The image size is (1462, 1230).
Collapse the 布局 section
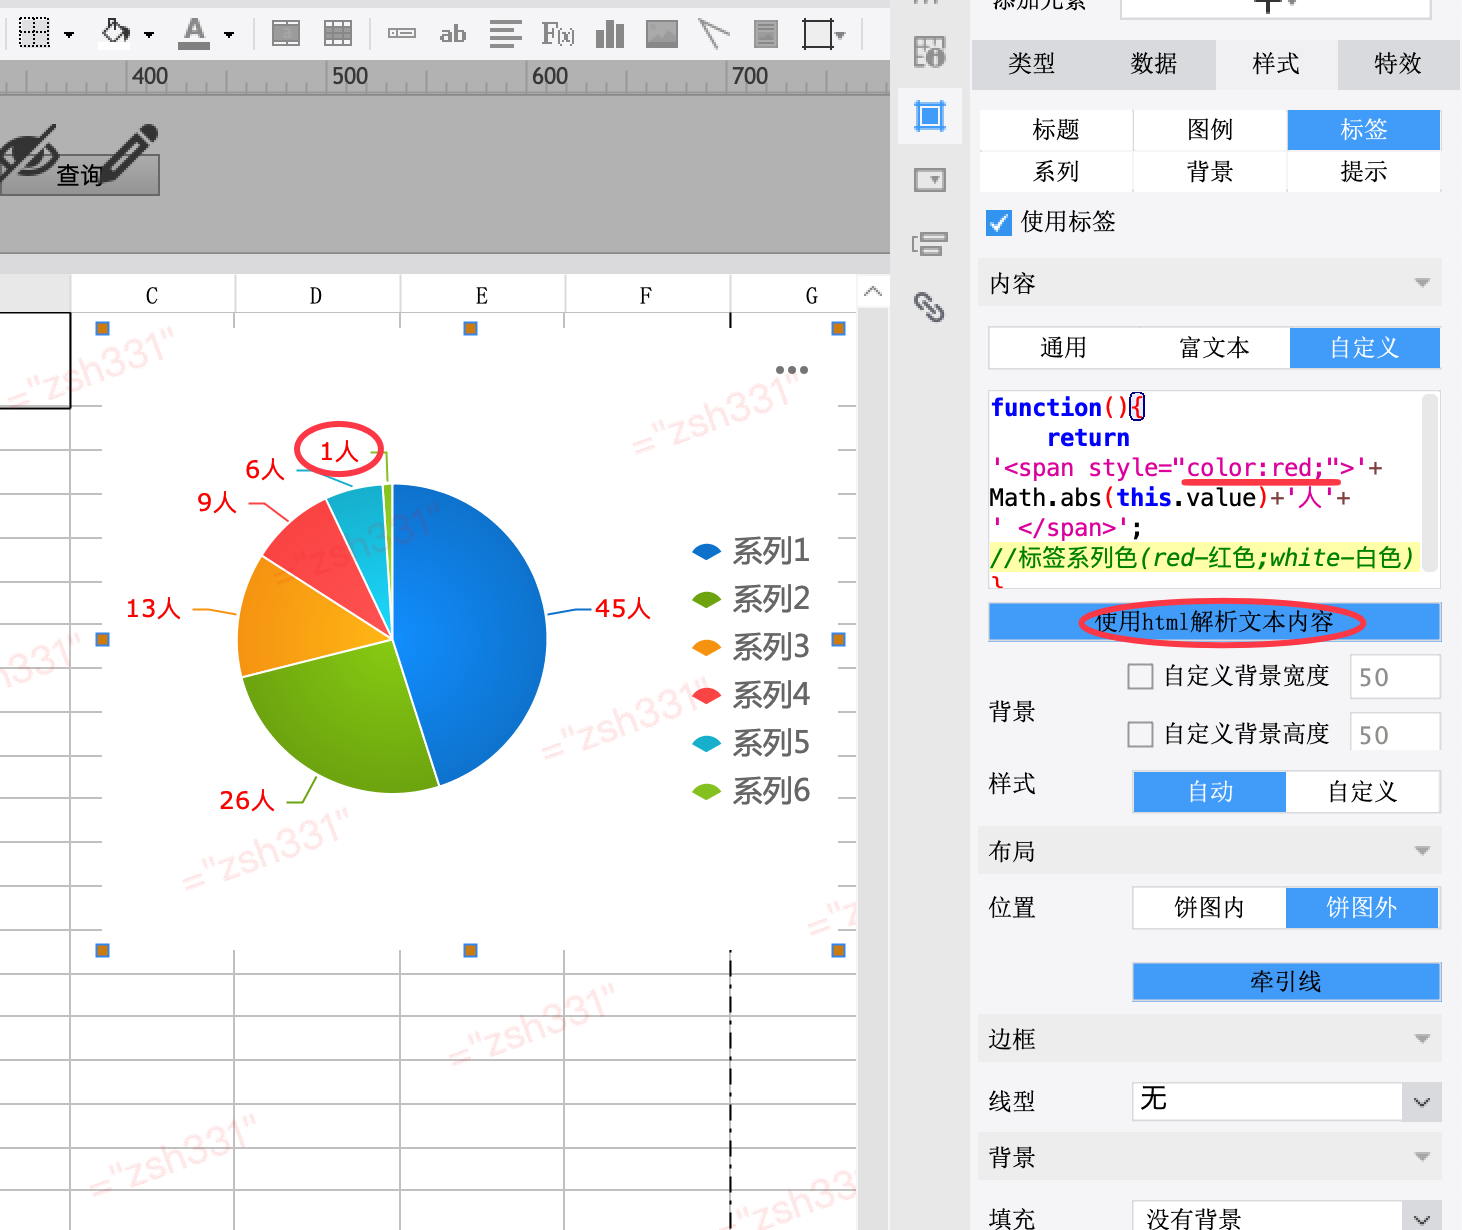click(x=1422, y=851)
